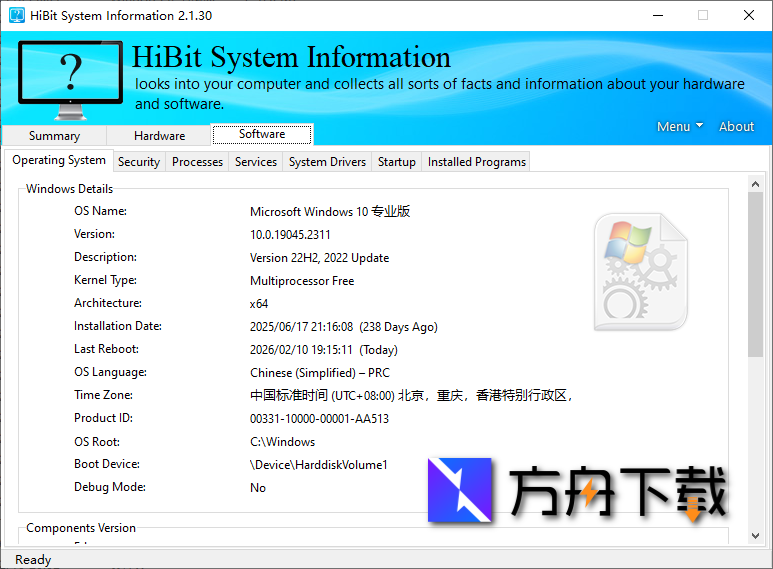Click the Installation Date: label
This screenshot has height=569, width=773.
click(x=118, y=326)
